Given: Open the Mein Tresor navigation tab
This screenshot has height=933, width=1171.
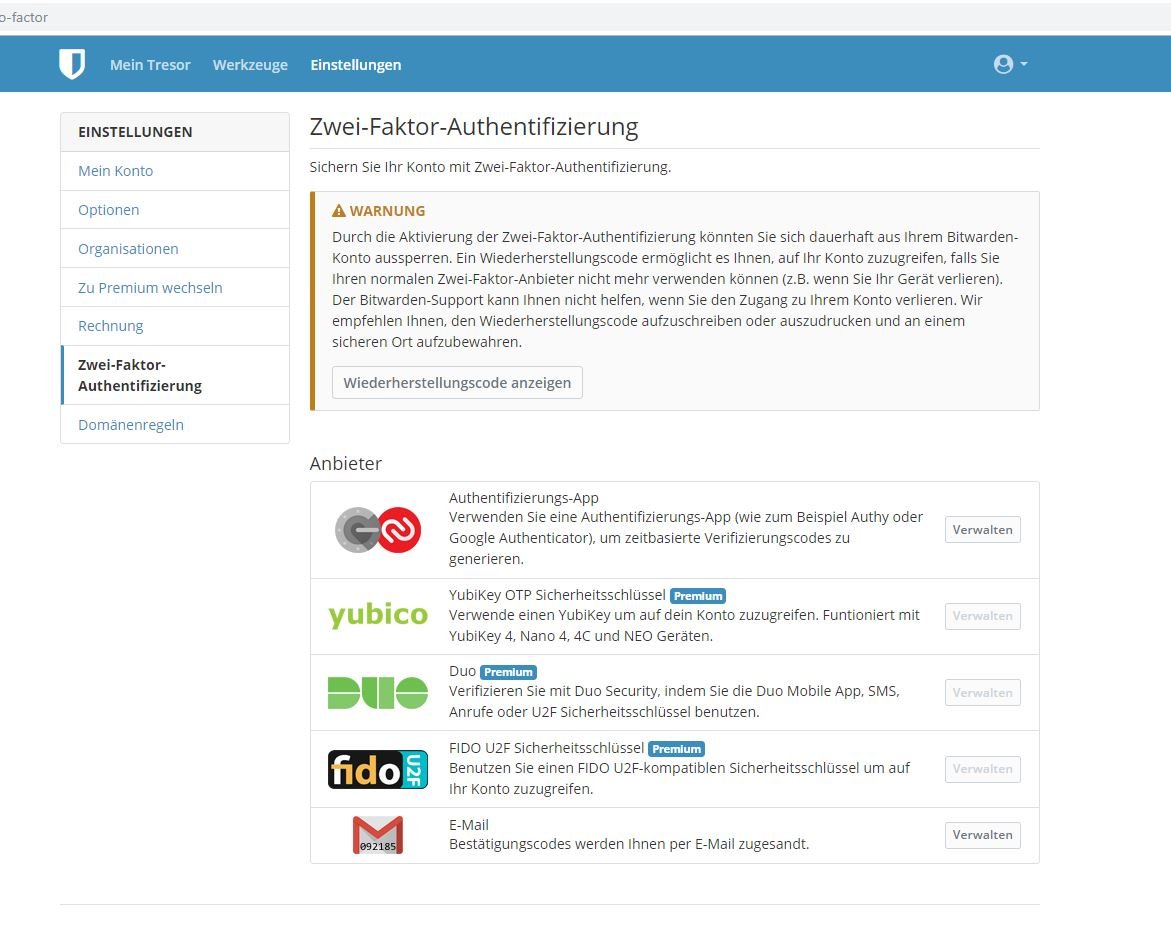Looking at the screenshot, I should coord(150,65).
